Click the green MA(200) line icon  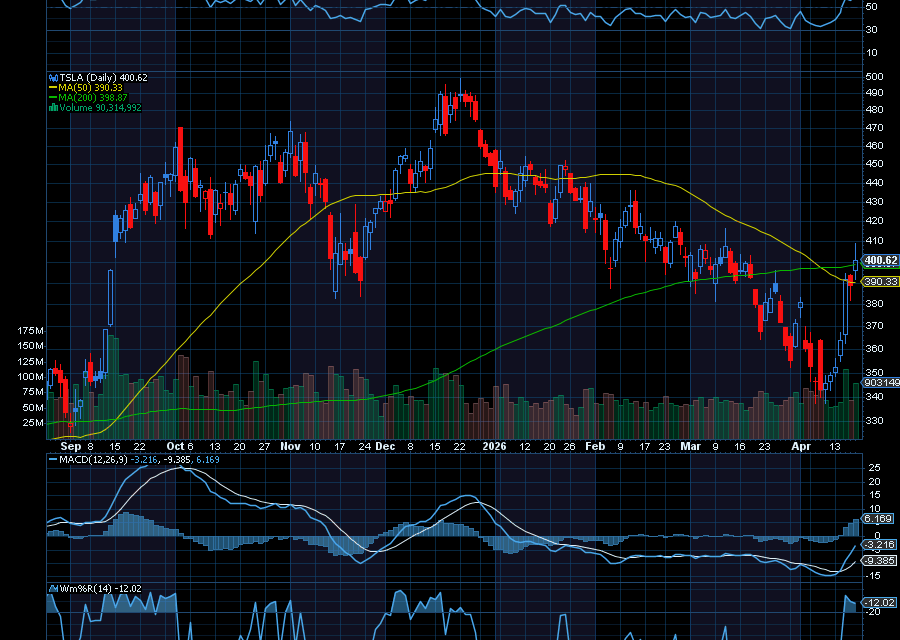point(53,96)
